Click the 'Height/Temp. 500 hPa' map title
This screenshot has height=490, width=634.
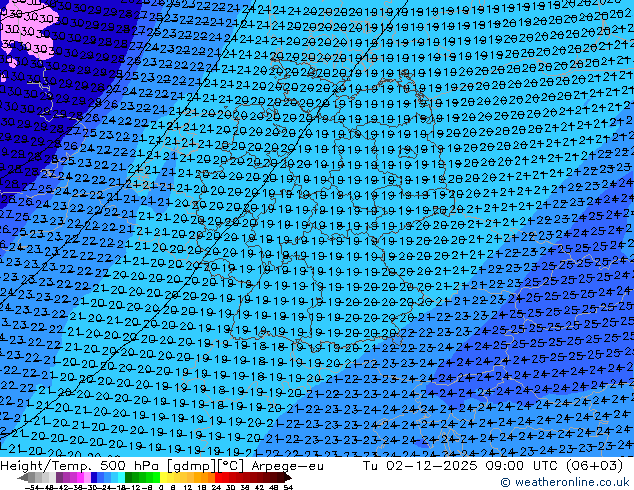click(81, 466)
